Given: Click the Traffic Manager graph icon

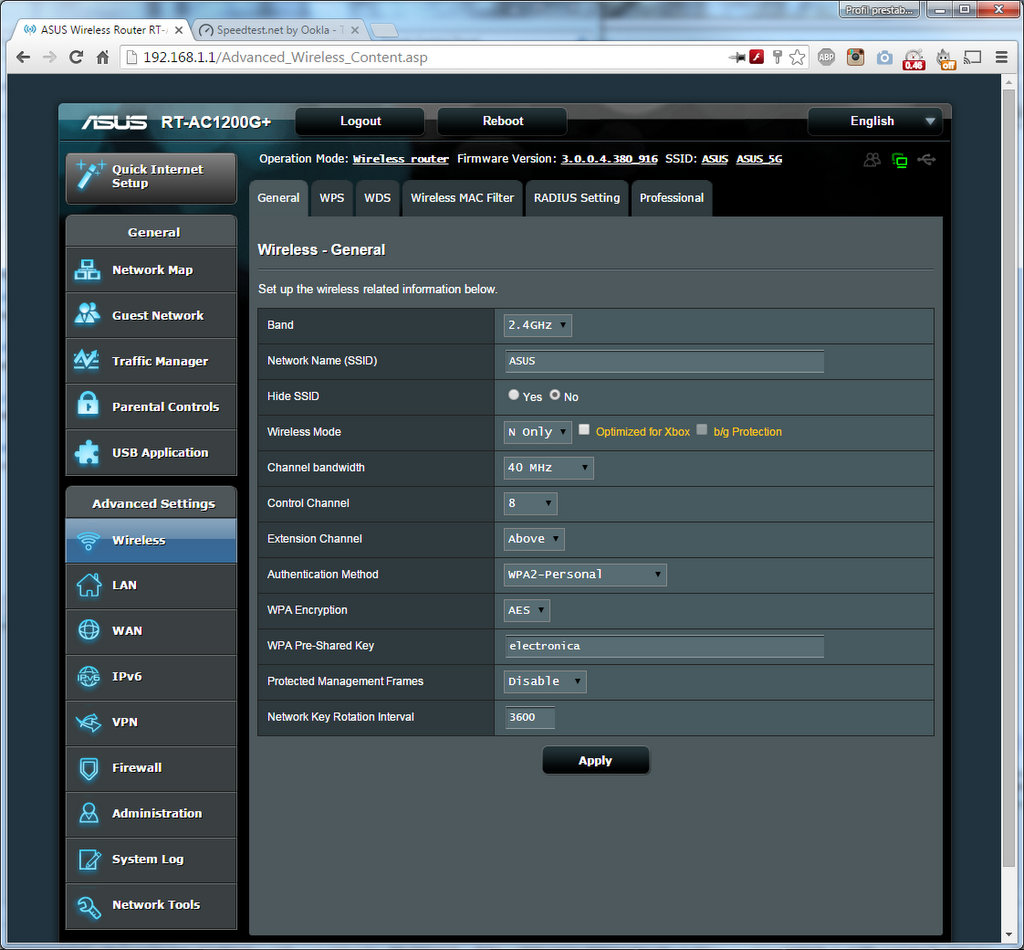Looking at the screenshot, I should [x=86, y=360].
